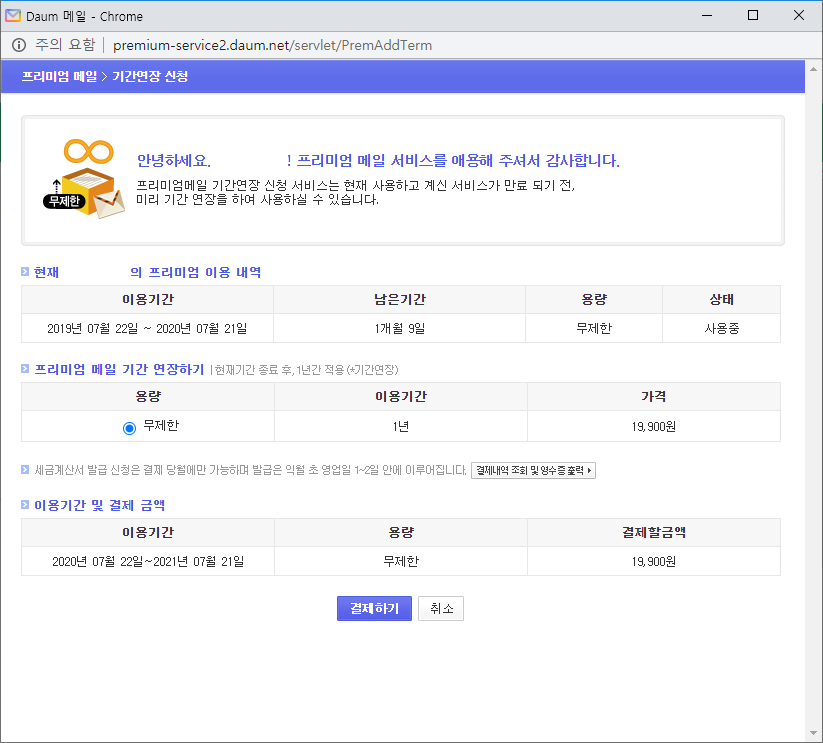The height and width of the screenshot is (743, 823).
Task: Click the 사용중 status cell
Action: pyautogui.click(x=722, y=328)
